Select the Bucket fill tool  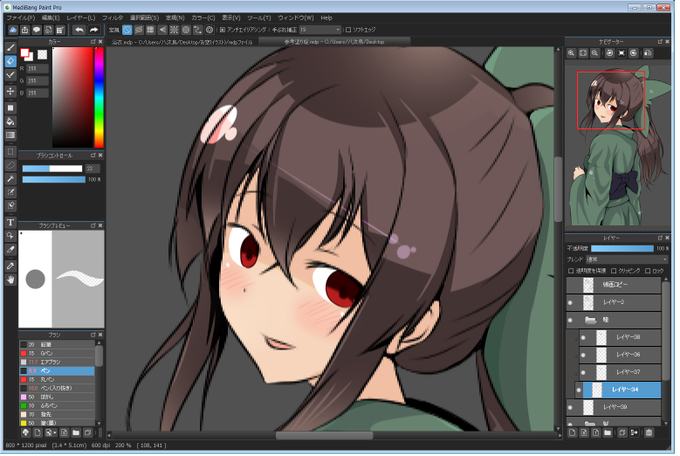click(x=11, y=122)
